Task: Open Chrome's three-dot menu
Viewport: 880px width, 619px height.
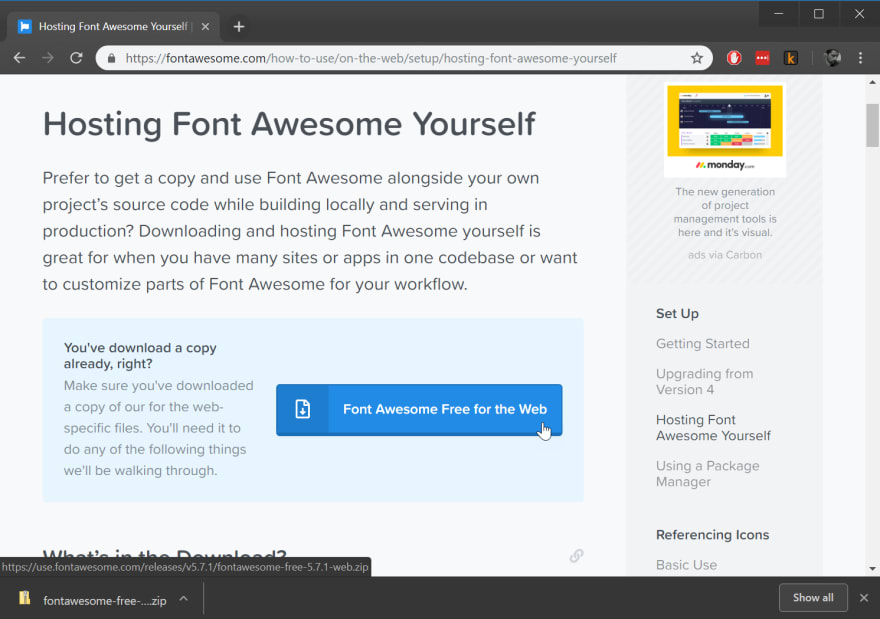Action: click(860, 58)
